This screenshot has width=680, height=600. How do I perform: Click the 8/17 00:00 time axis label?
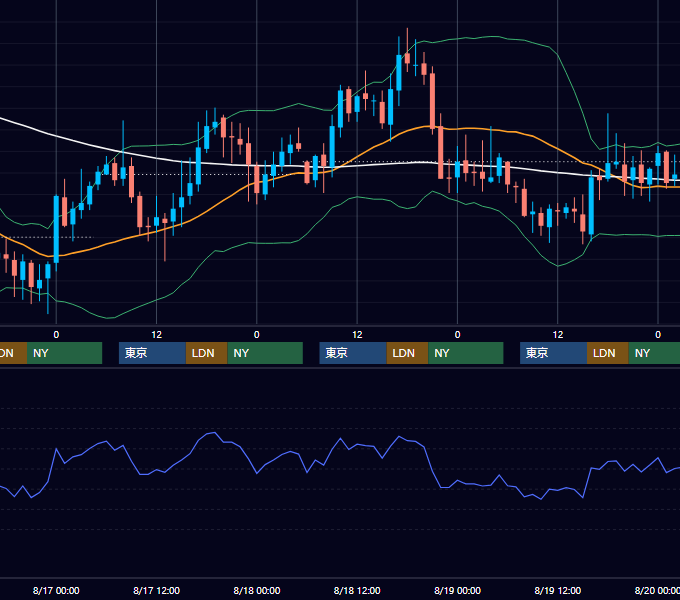[56, 590]
